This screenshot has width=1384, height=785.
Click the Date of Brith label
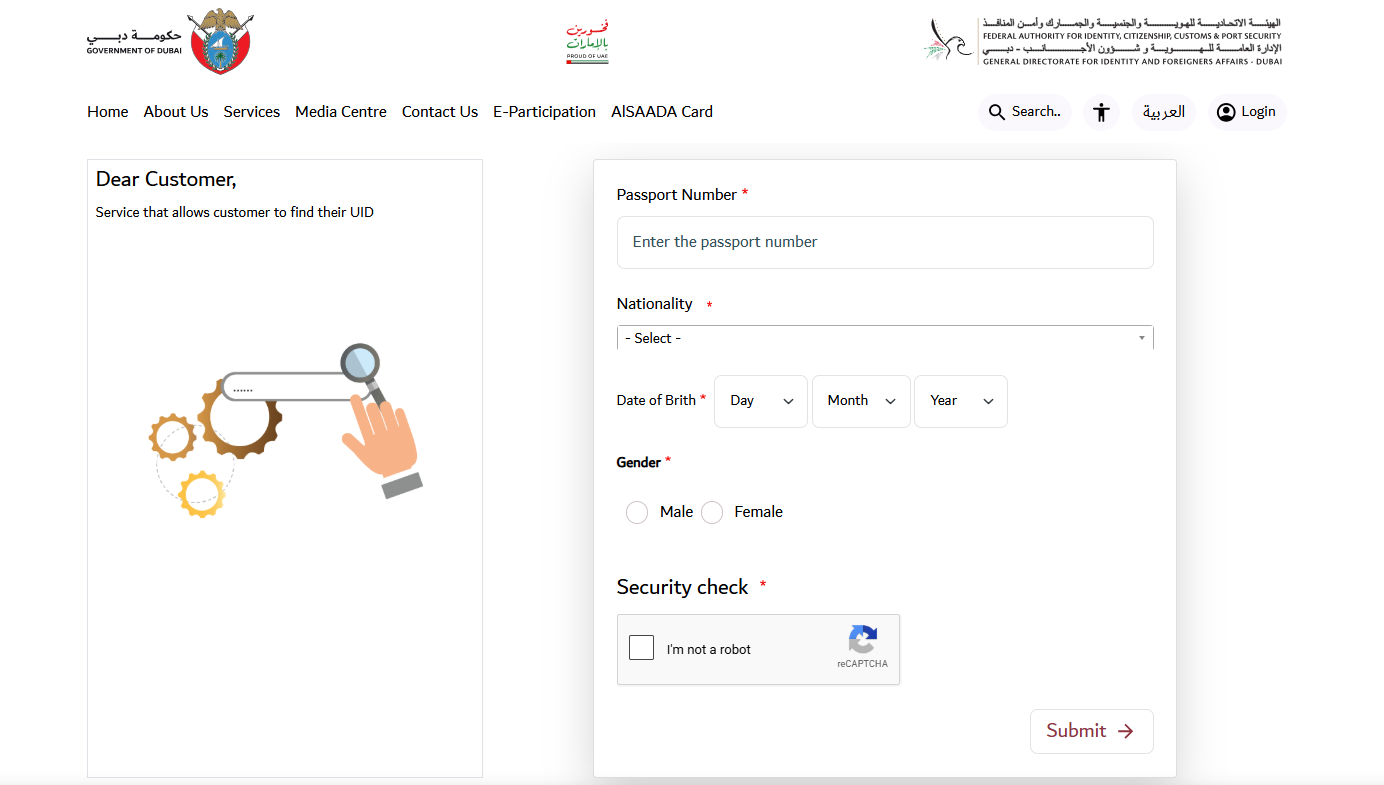[x=656, y=400]
